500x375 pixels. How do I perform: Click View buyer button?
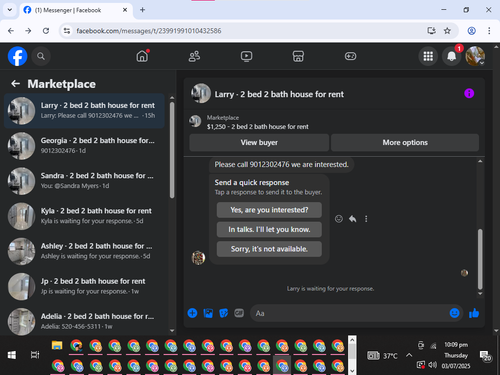pyautogui.click(x=259, y=143)
